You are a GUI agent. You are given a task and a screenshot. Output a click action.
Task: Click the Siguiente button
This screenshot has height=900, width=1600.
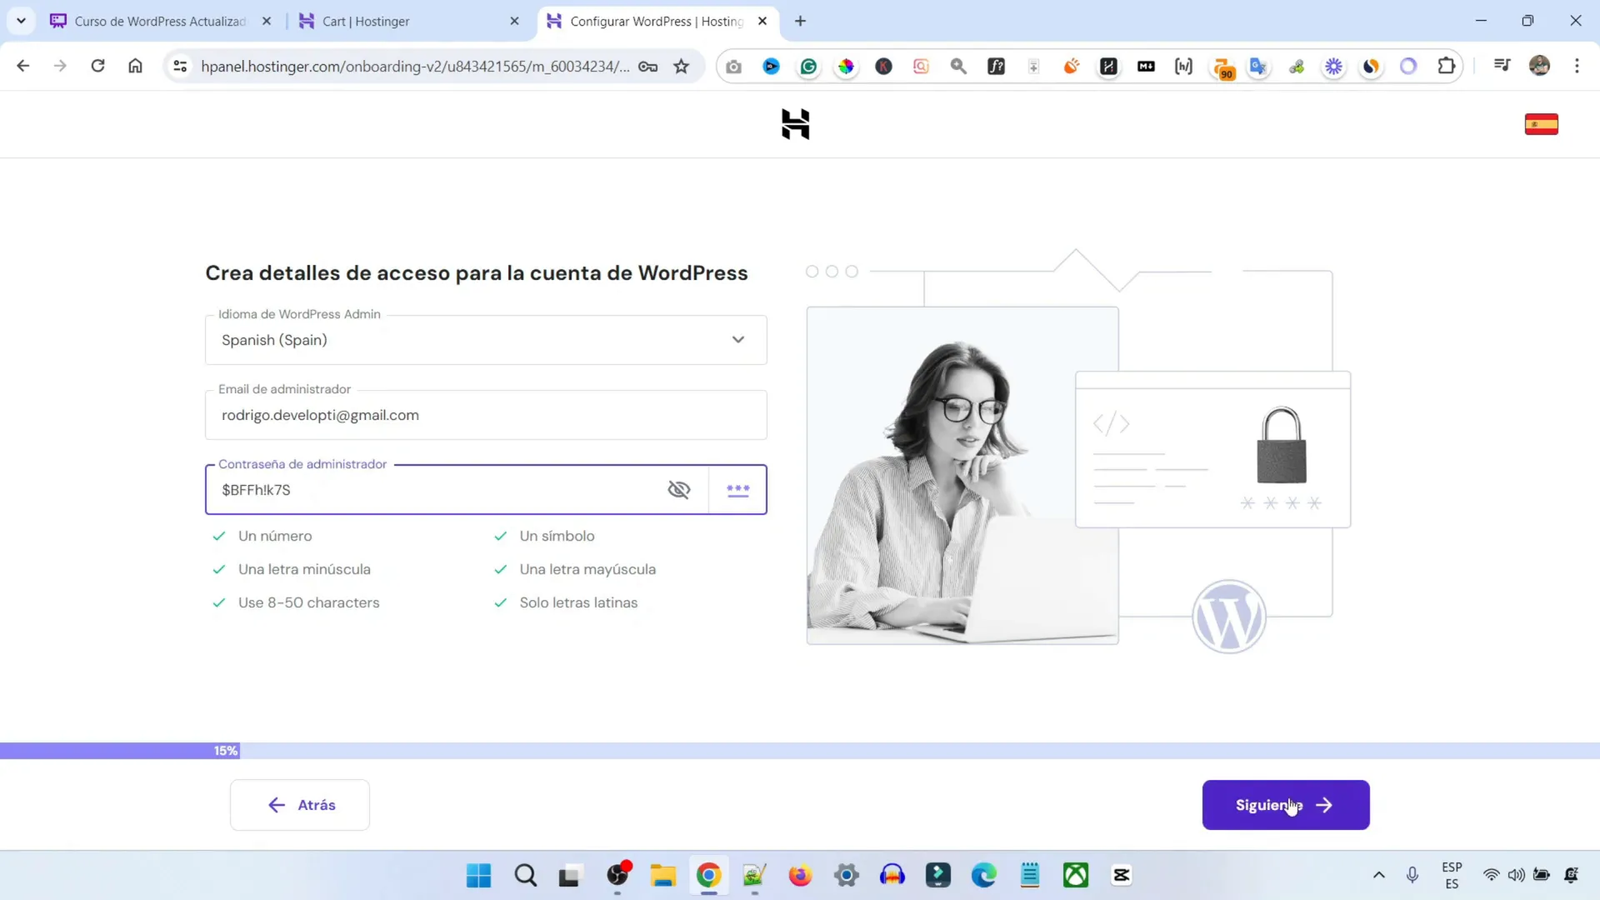tap(1286, 805)
